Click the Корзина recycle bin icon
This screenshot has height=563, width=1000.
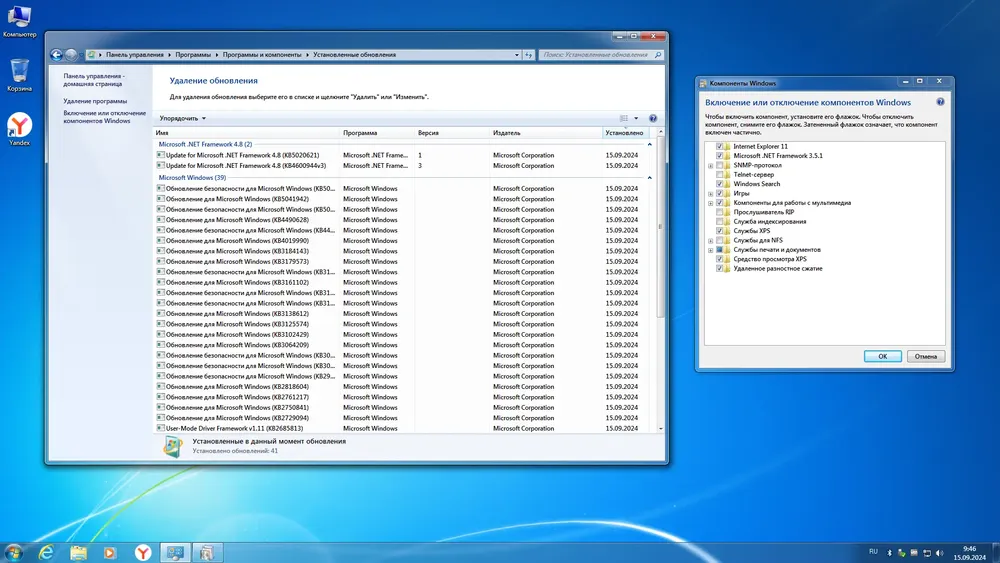(x=19, y=71)
